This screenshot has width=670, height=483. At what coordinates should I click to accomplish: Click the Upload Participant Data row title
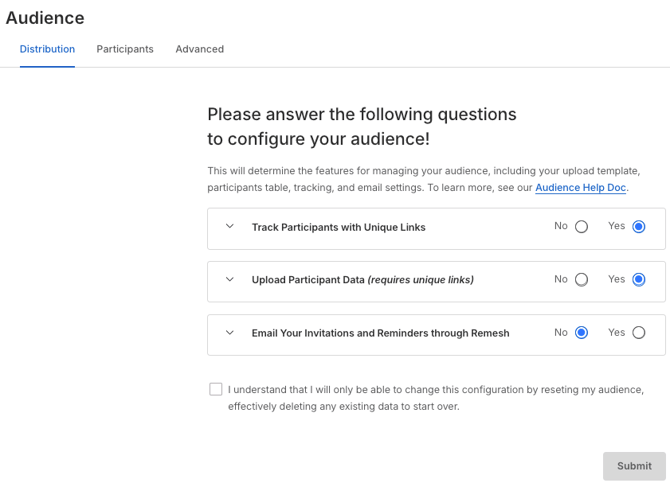click(x=362, y=280)
